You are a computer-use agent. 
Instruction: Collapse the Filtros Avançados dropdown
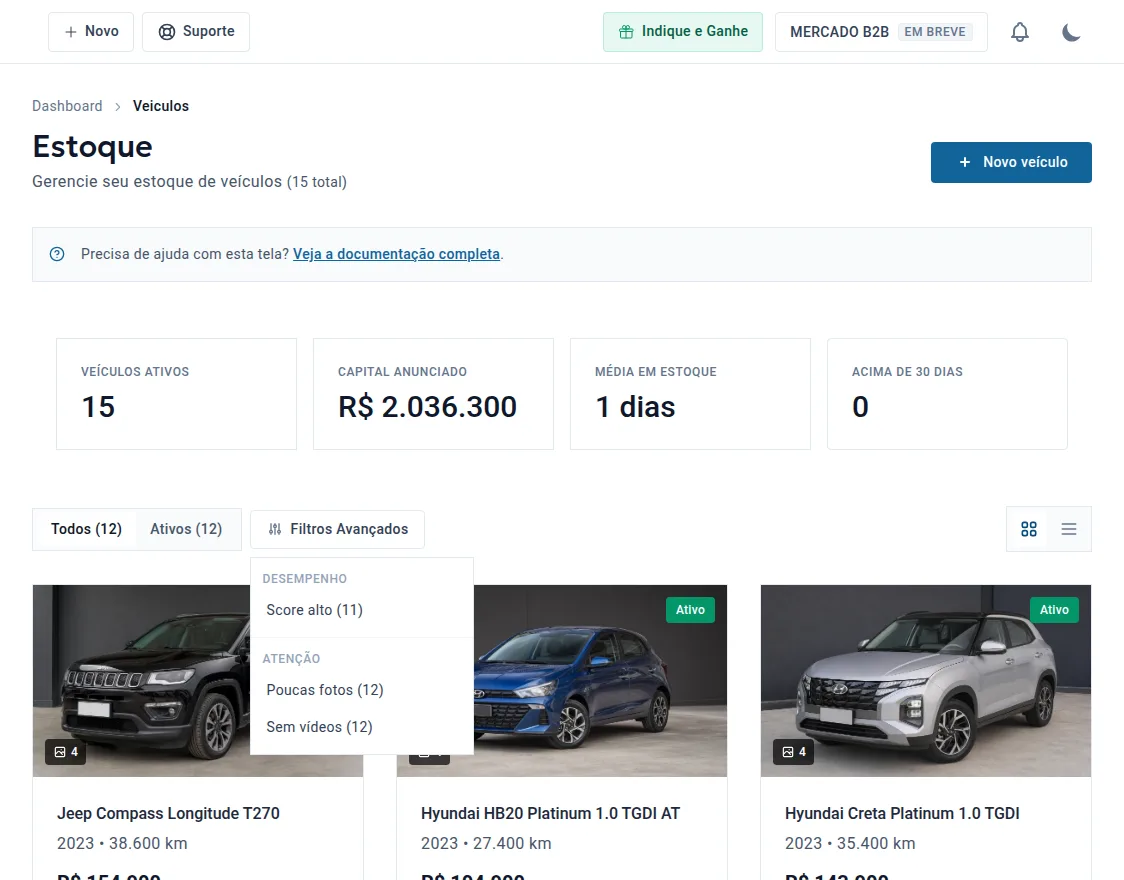(x=338, y=529)
